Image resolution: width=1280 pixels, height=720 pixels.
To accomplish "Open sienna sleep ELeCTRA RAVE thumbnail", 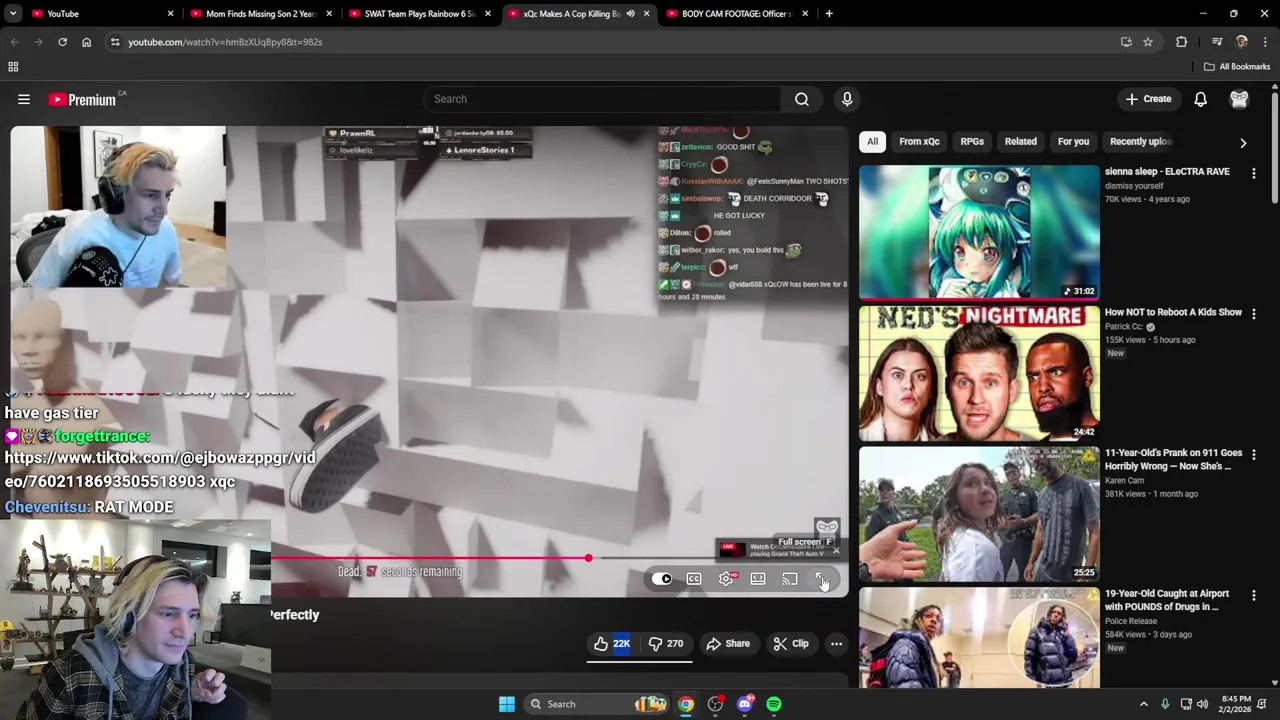I will tap(979, 232).
